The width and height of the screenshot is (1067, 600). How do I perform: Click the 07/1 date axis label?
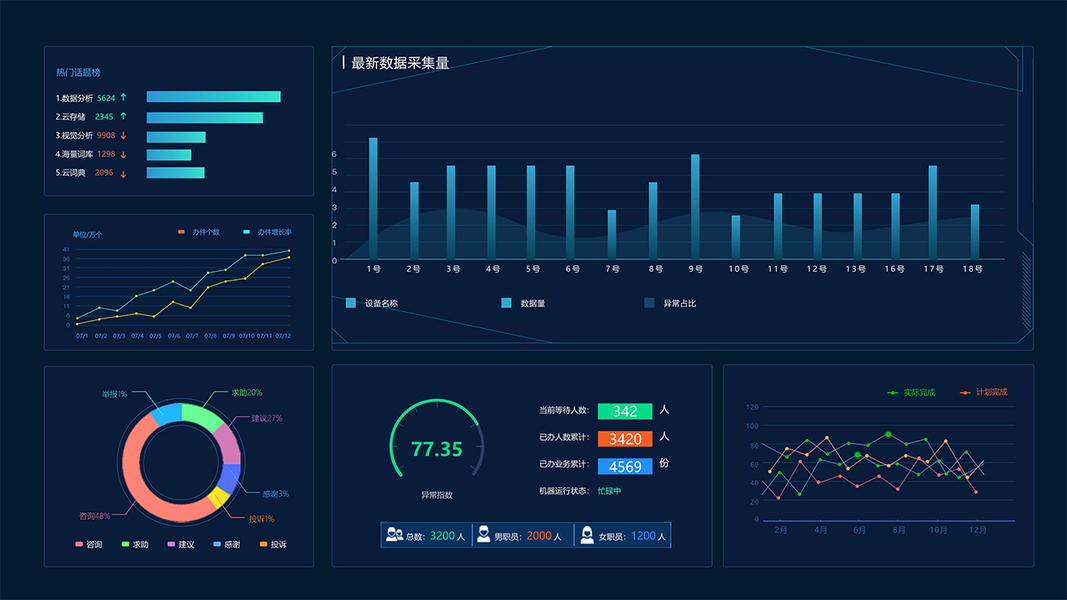82,336
